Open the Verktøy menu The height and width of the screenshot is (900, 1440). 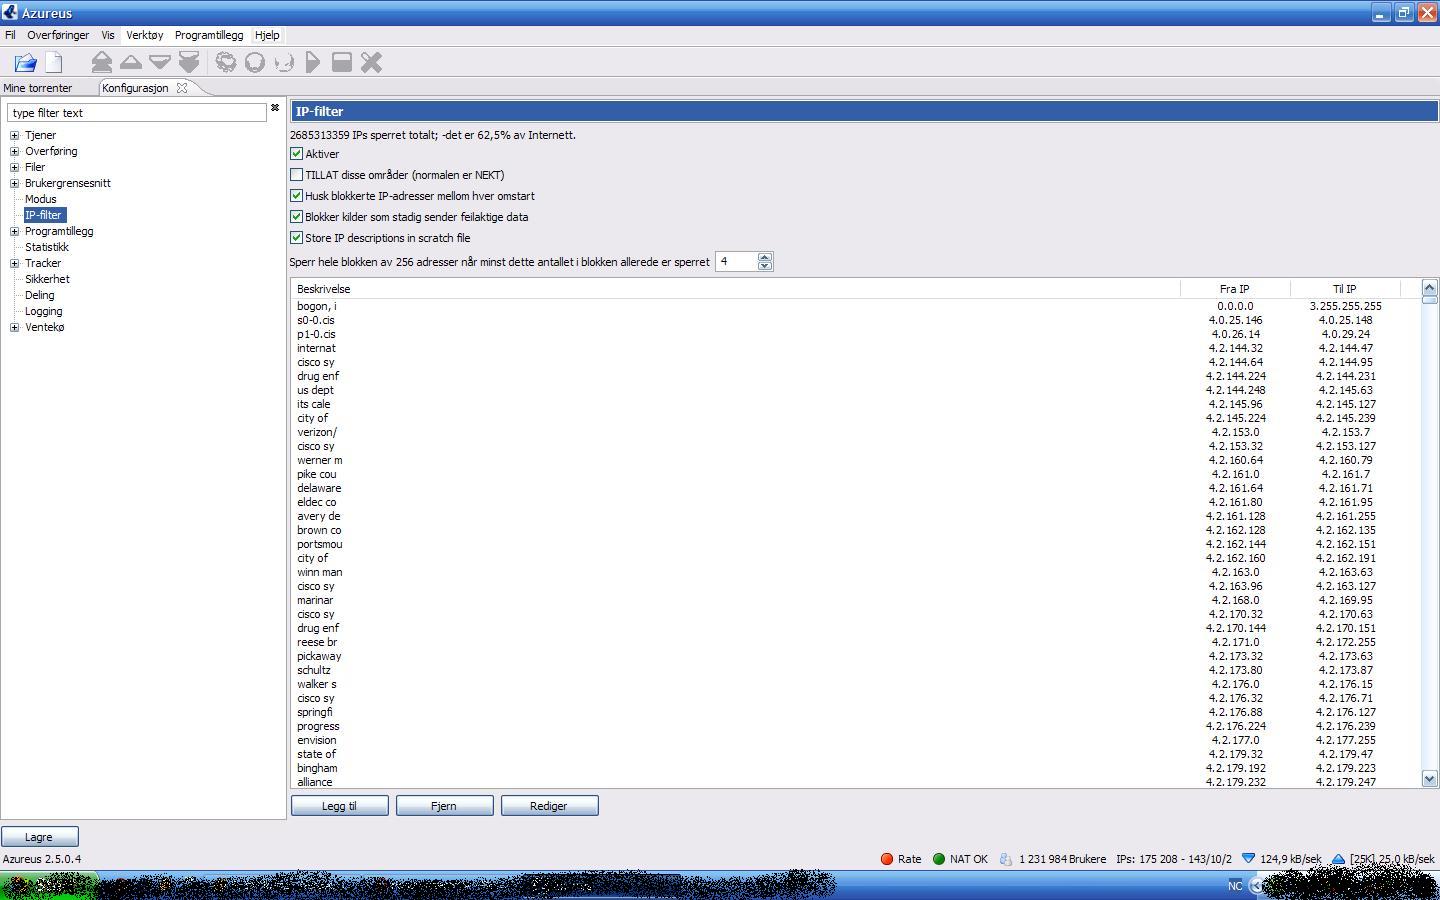(145, 35)
